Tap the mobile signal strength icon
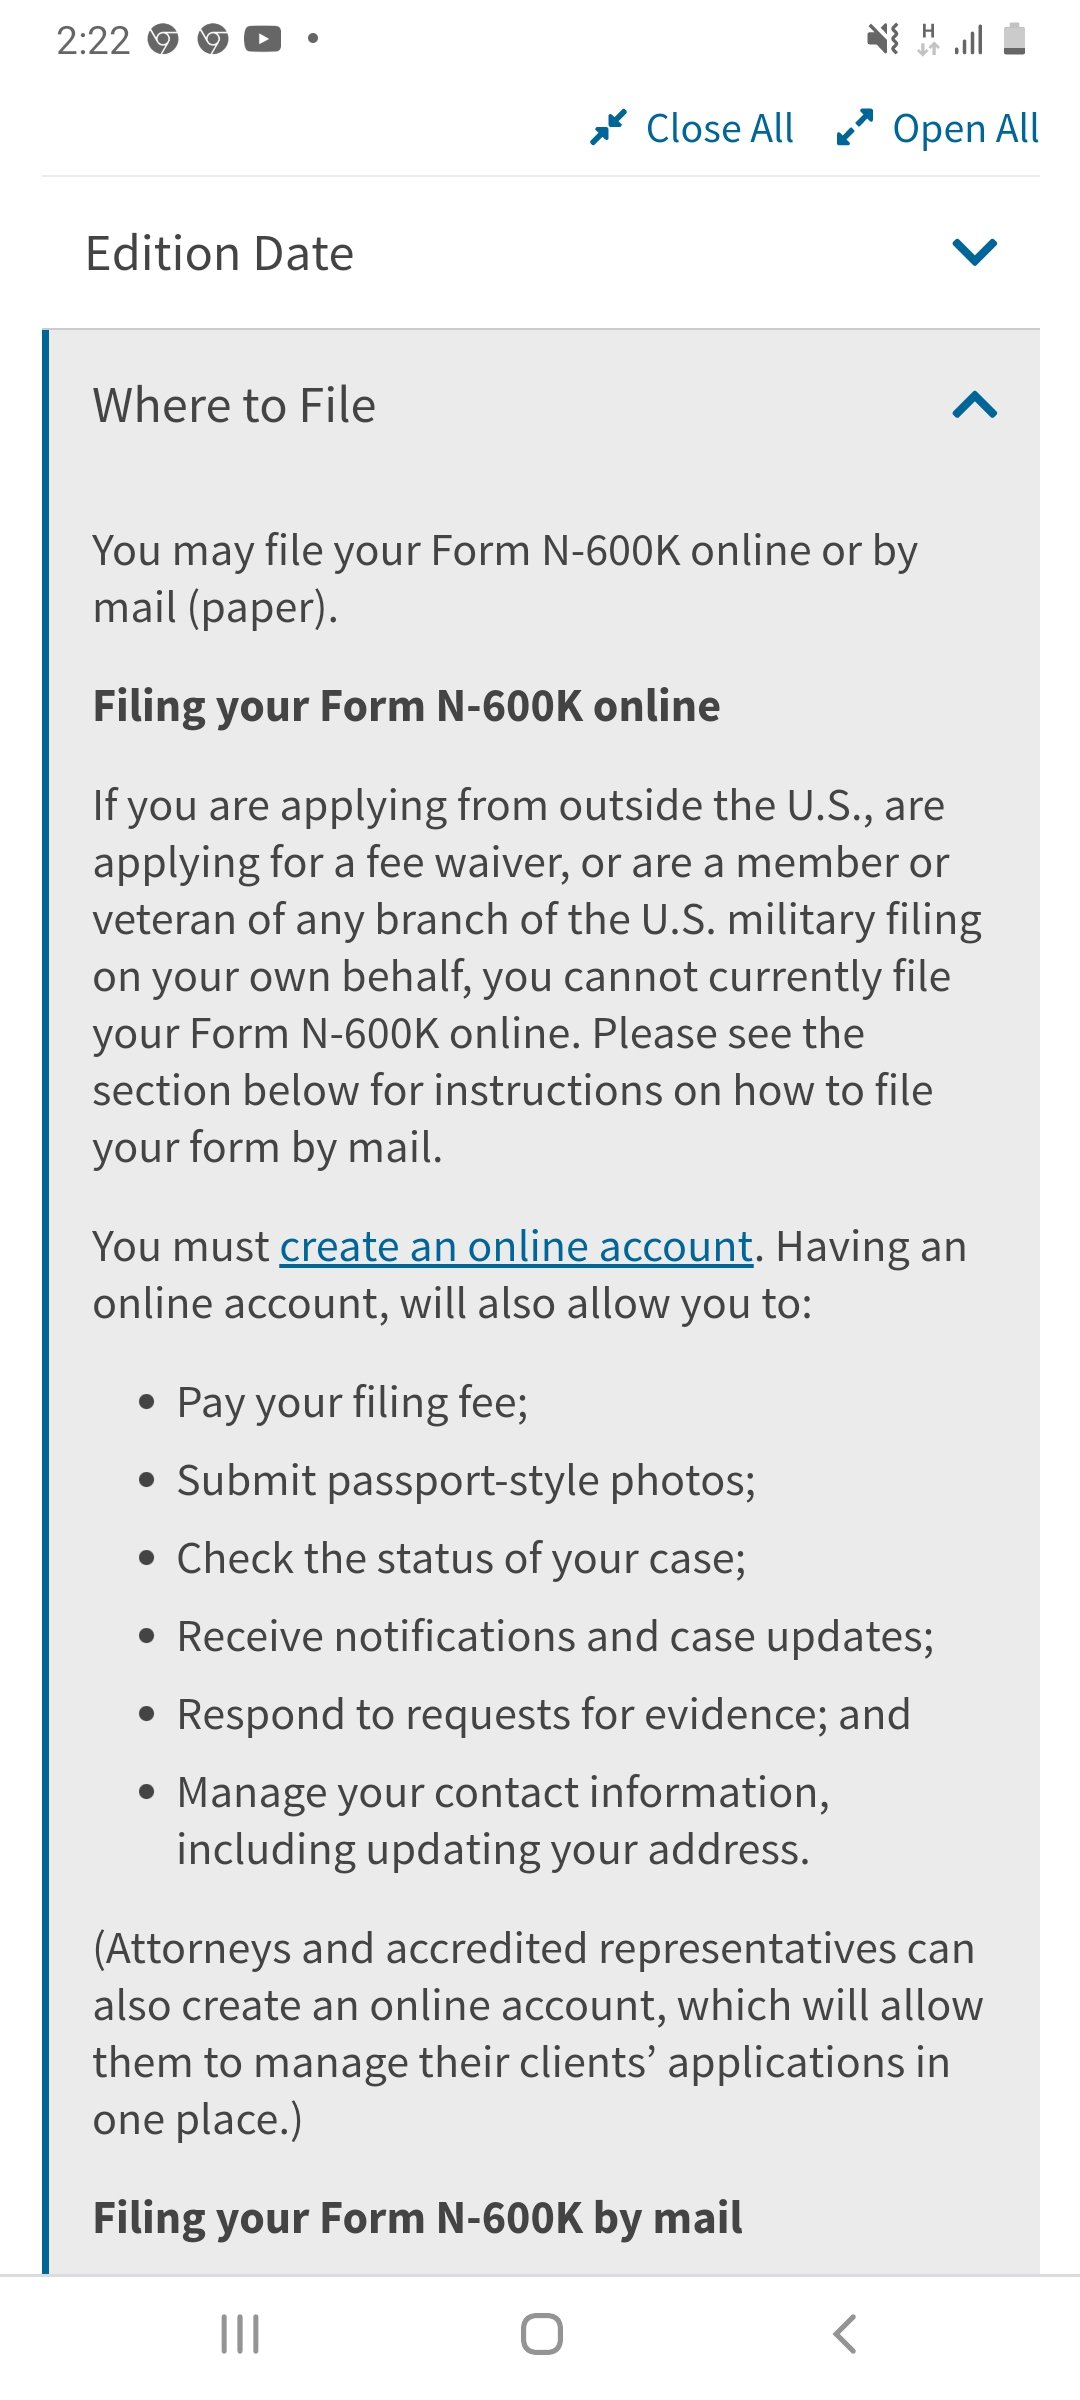1080x2400 pixels. 969,40
